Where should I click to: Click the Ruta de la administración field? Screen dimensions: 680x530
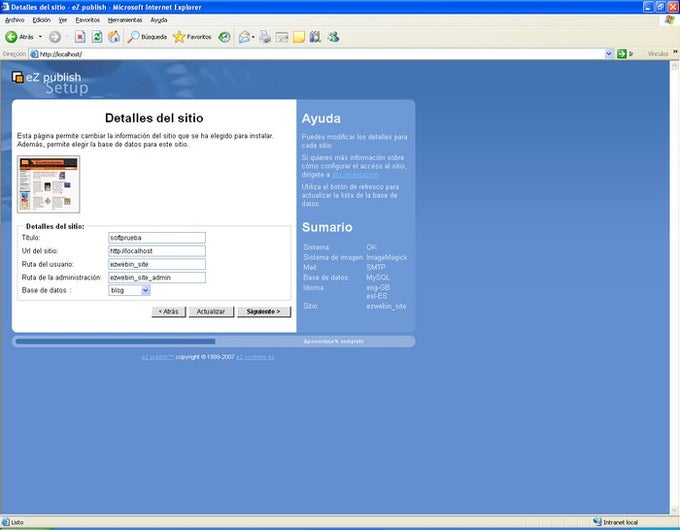[157, 278]
